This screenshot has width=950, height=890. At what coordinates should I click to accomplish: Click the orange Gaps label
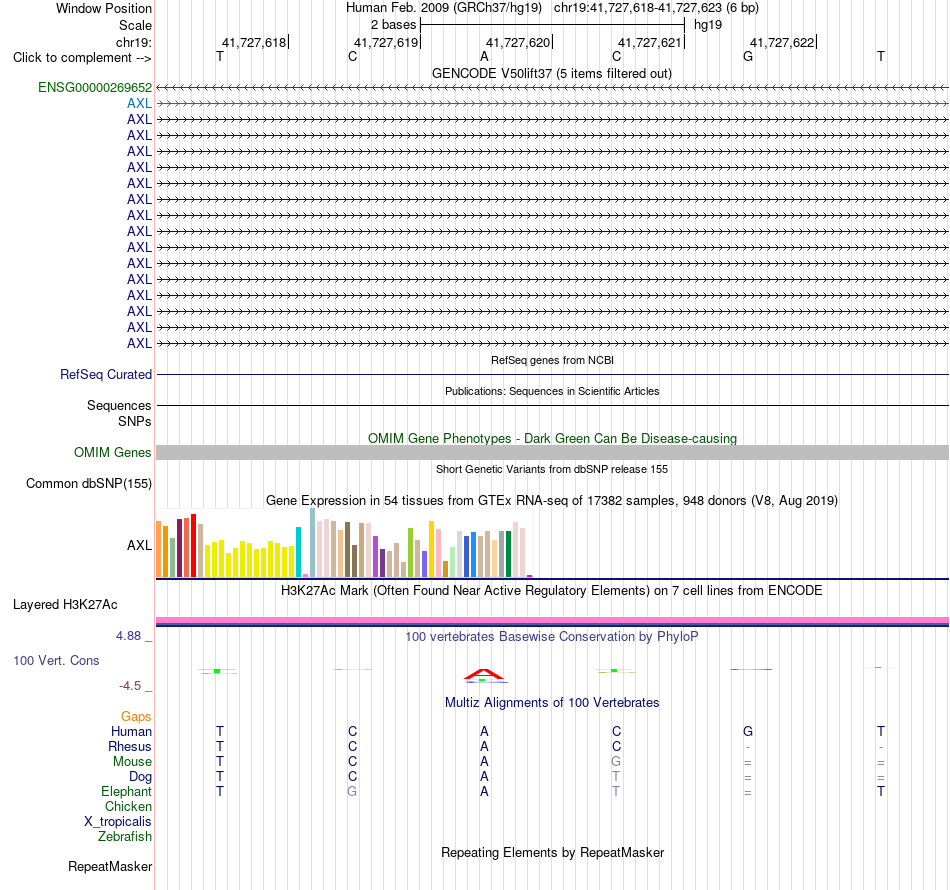(136, 717)
